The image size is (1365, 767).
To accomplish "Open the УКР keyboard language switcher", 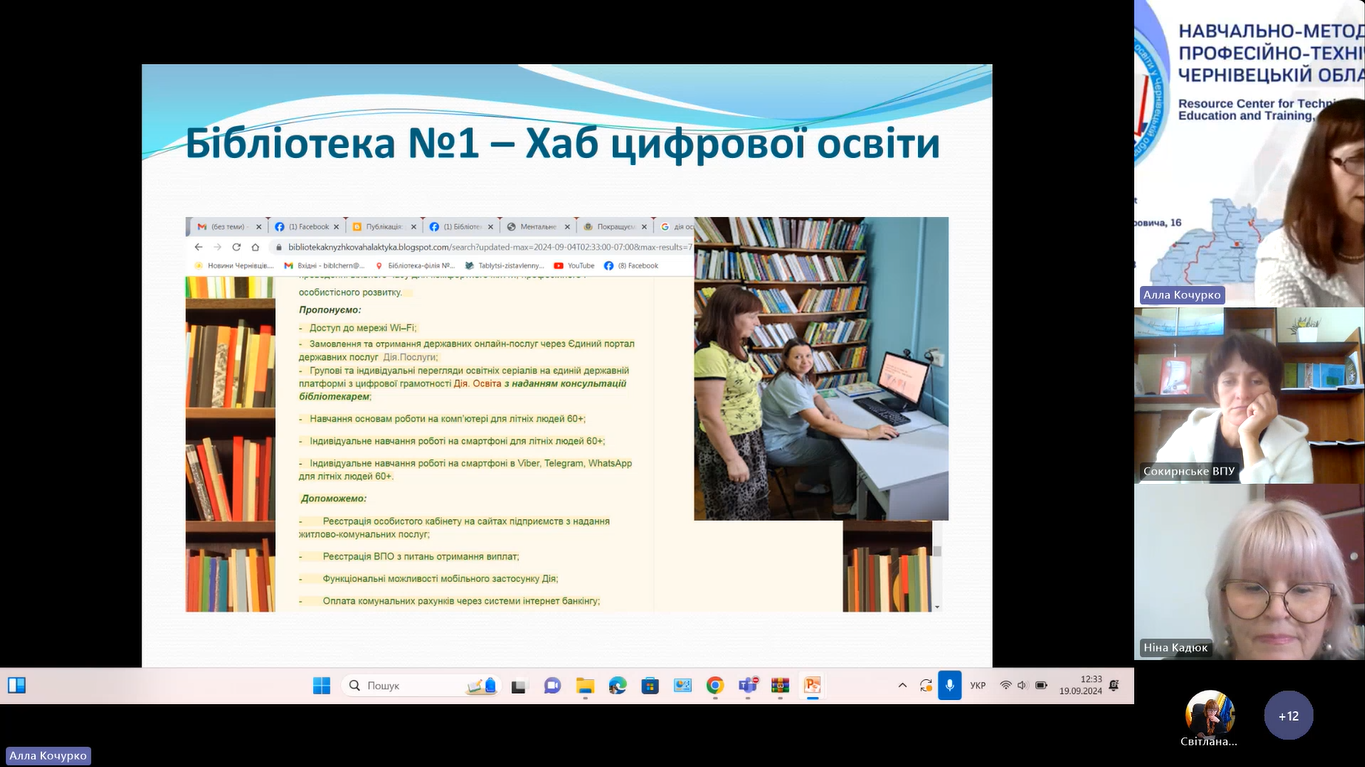I will (x=978, y=686).
